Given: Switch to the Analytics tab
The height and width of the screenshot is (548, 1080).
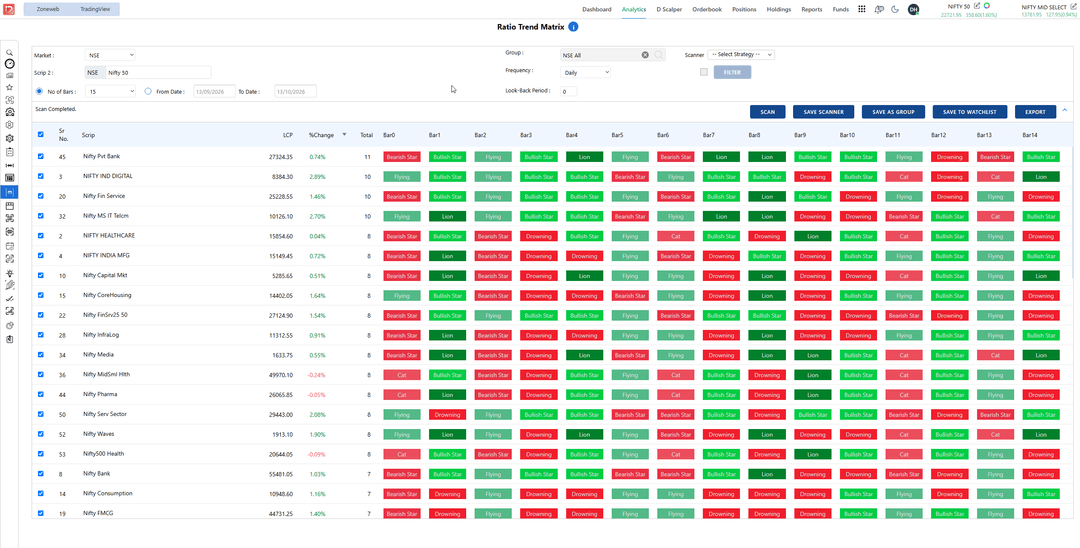Looking at the screenshot, I should coord(634,10).
